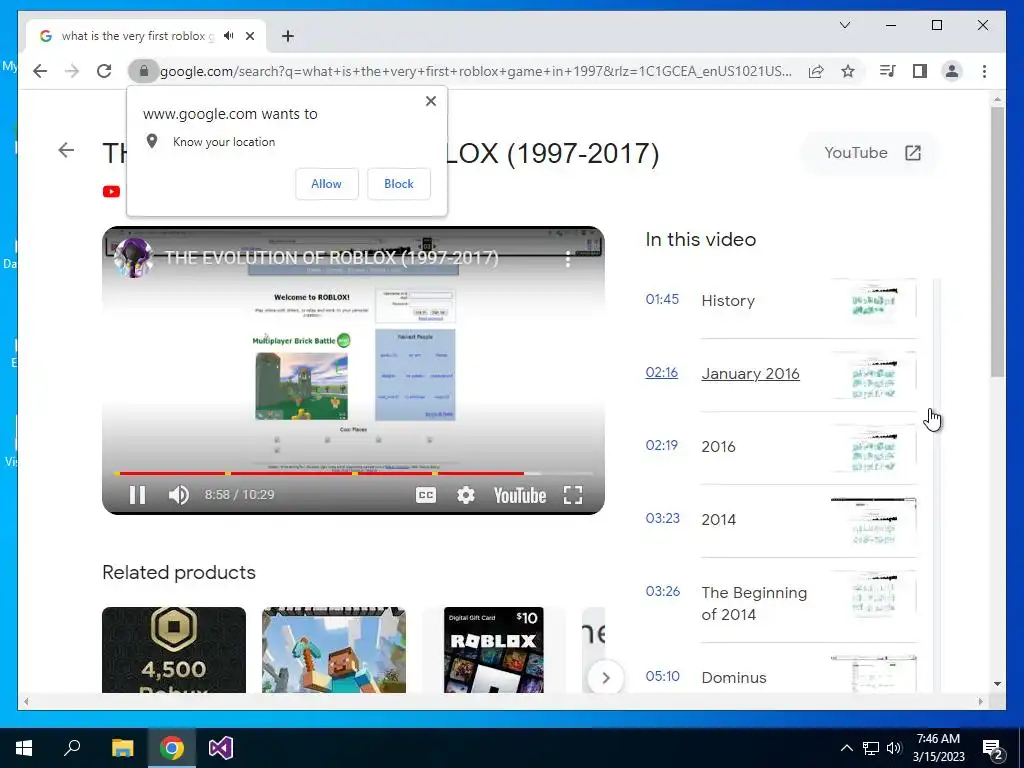The image size is (1024, 768).
Task: Open Windows taskbar search
Action: pyautogui.click(x=72, y=748)
